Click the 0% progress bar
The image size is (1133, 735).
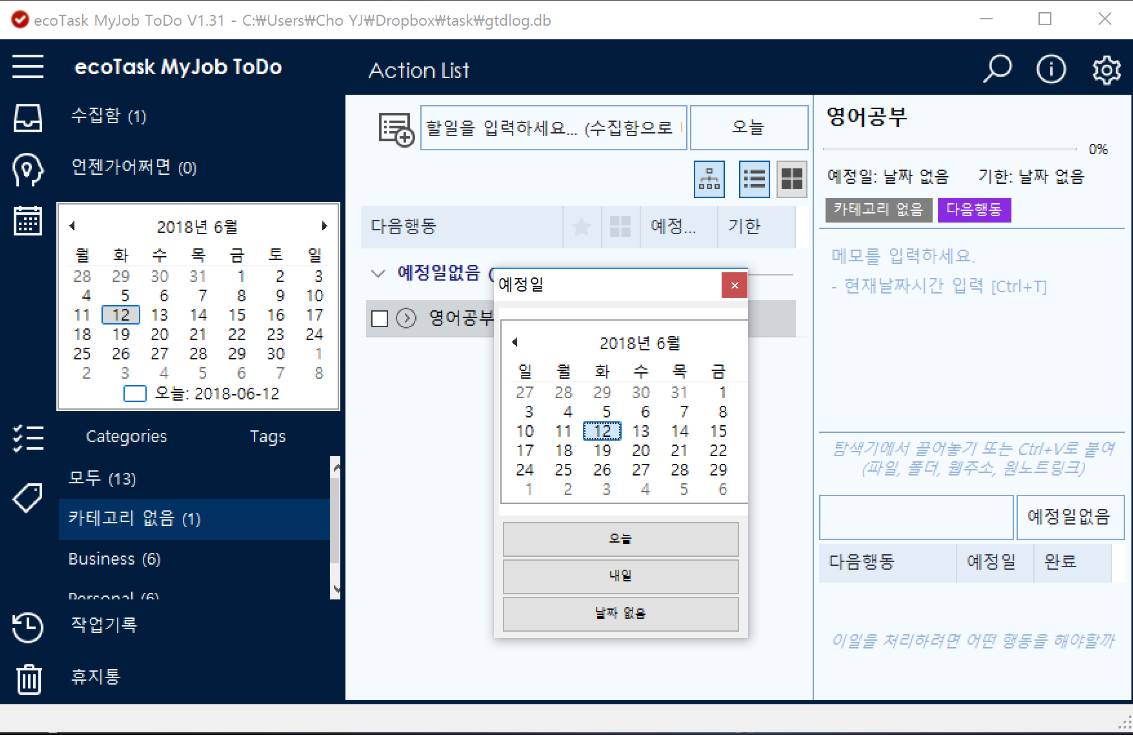click(x=950, y=149)
